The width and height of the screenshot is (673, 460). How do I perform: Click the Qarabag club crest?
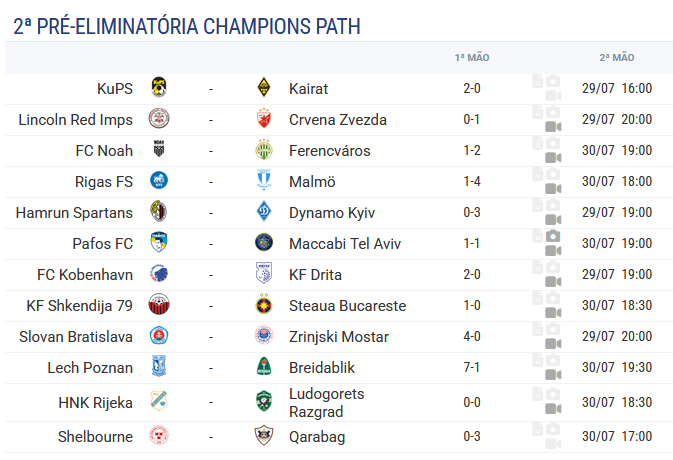coord(264,435)
